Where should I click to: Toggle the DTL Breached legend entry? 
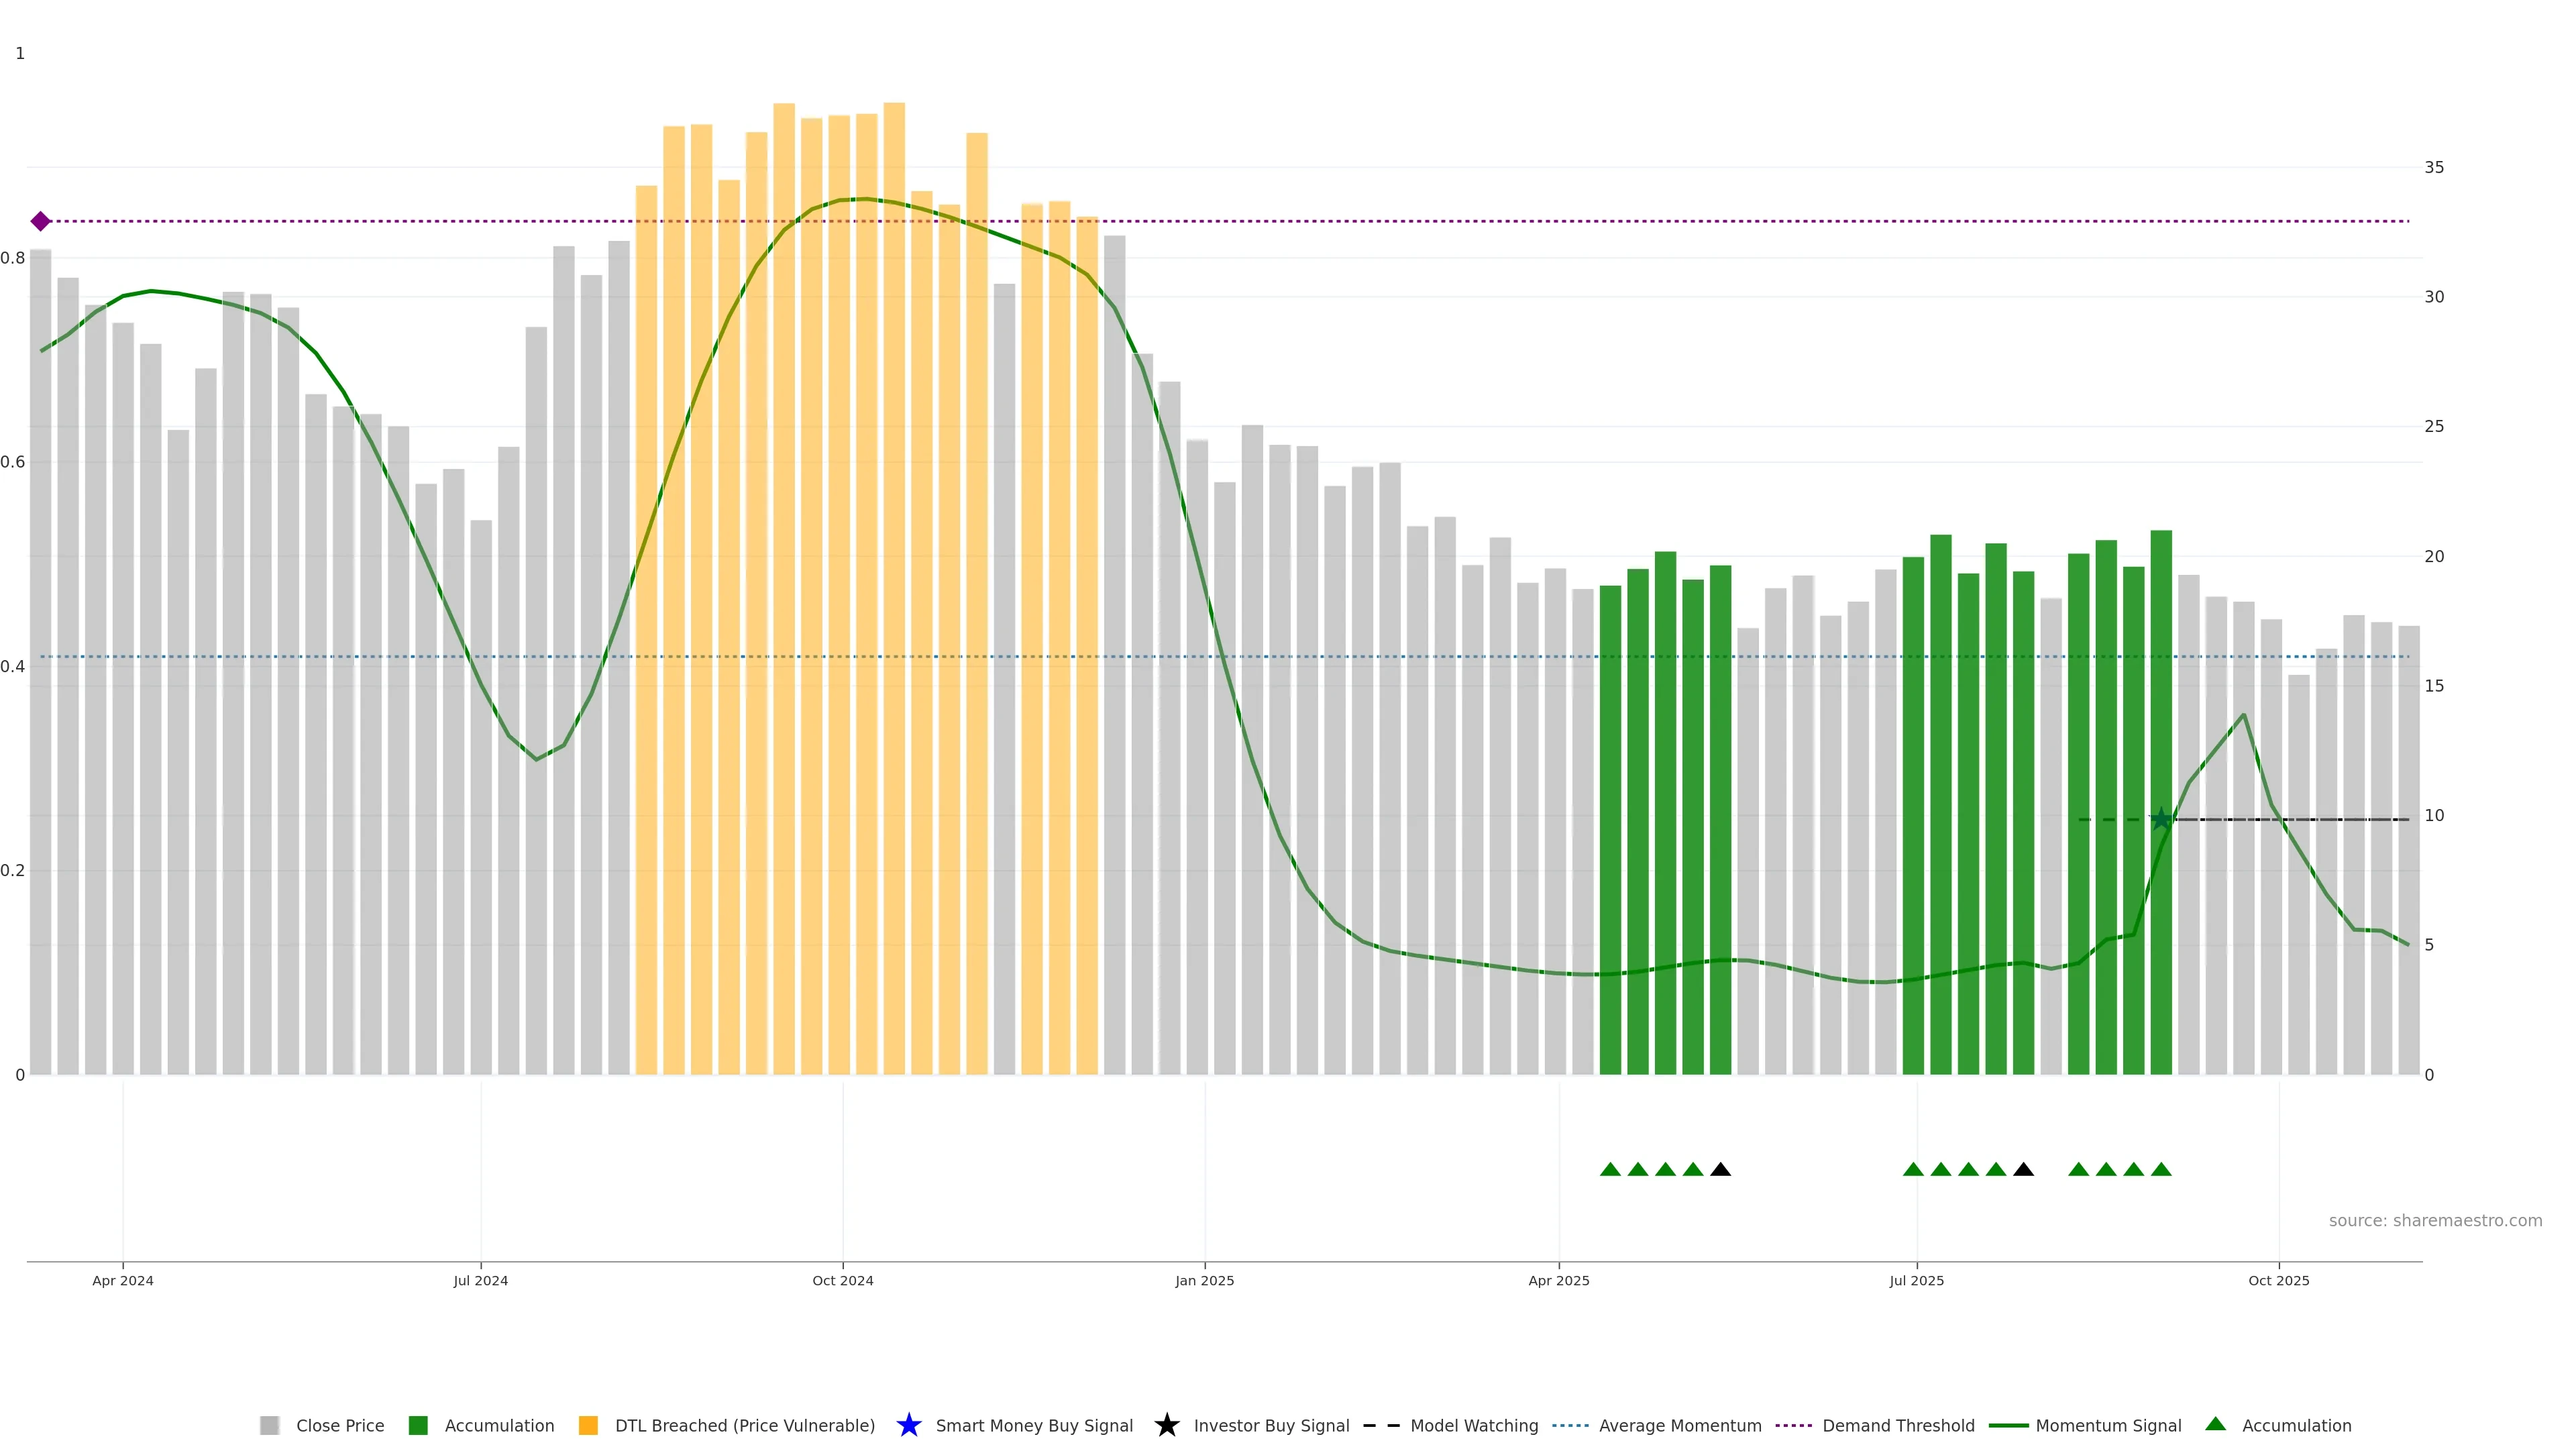(744, 1425)
